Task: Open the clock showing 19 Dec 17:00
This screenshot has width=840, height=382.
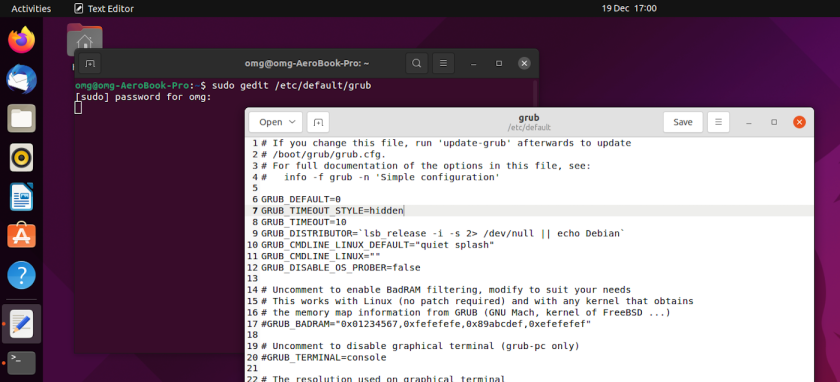Action: [x=629, y=9]
